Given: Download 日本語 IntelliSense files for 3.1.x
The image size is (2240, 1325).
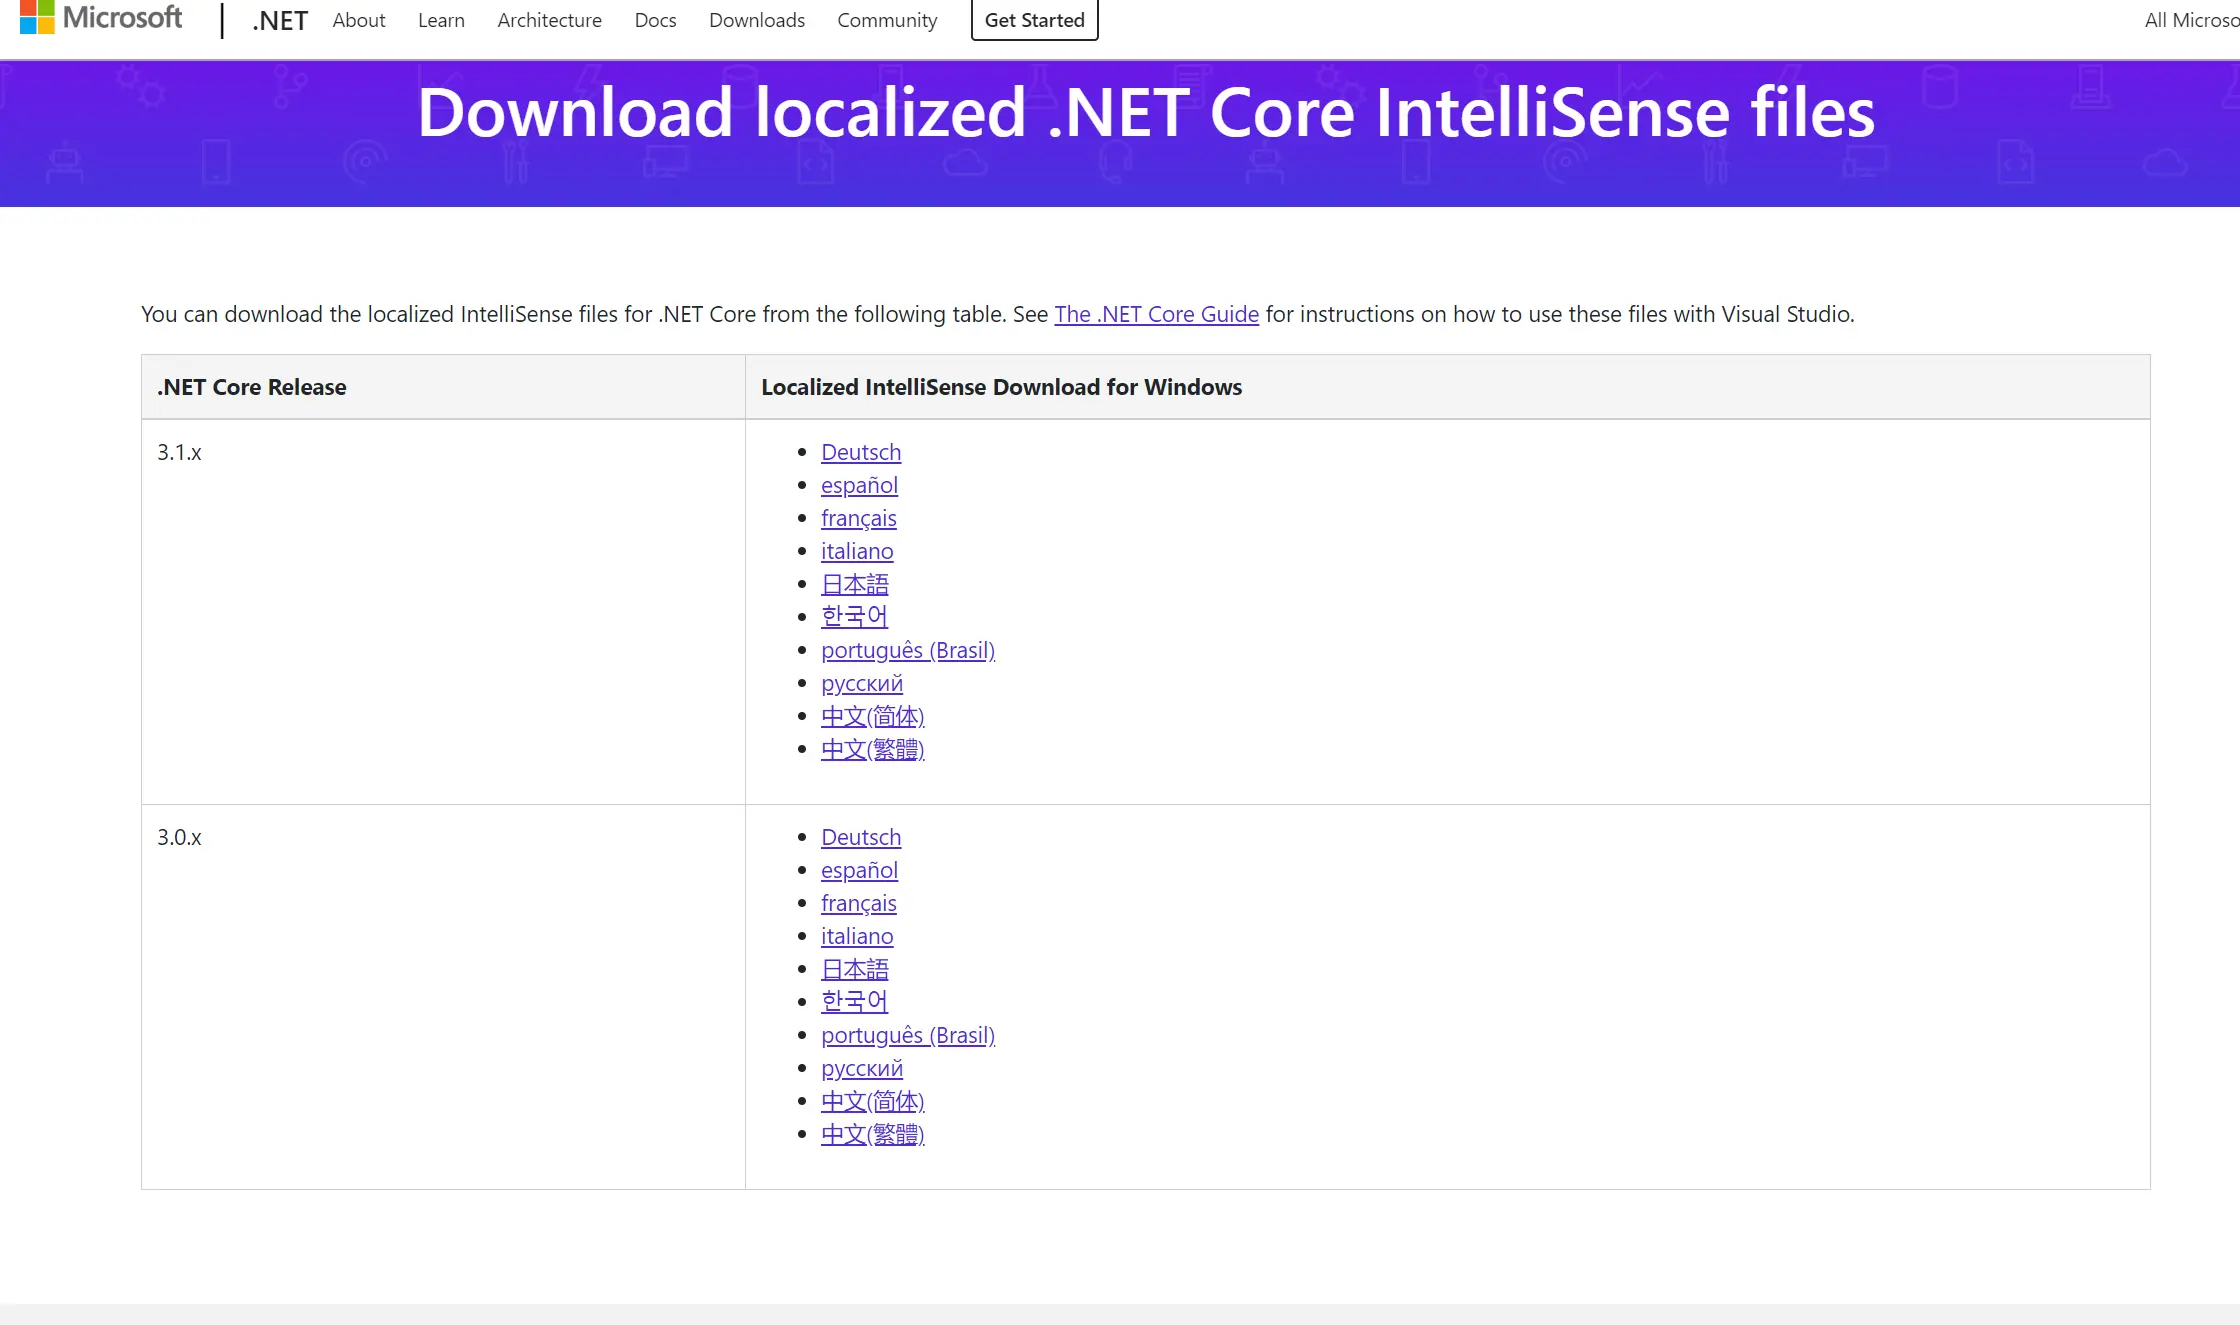Looking at the screenshot, I should coord(855,583).
